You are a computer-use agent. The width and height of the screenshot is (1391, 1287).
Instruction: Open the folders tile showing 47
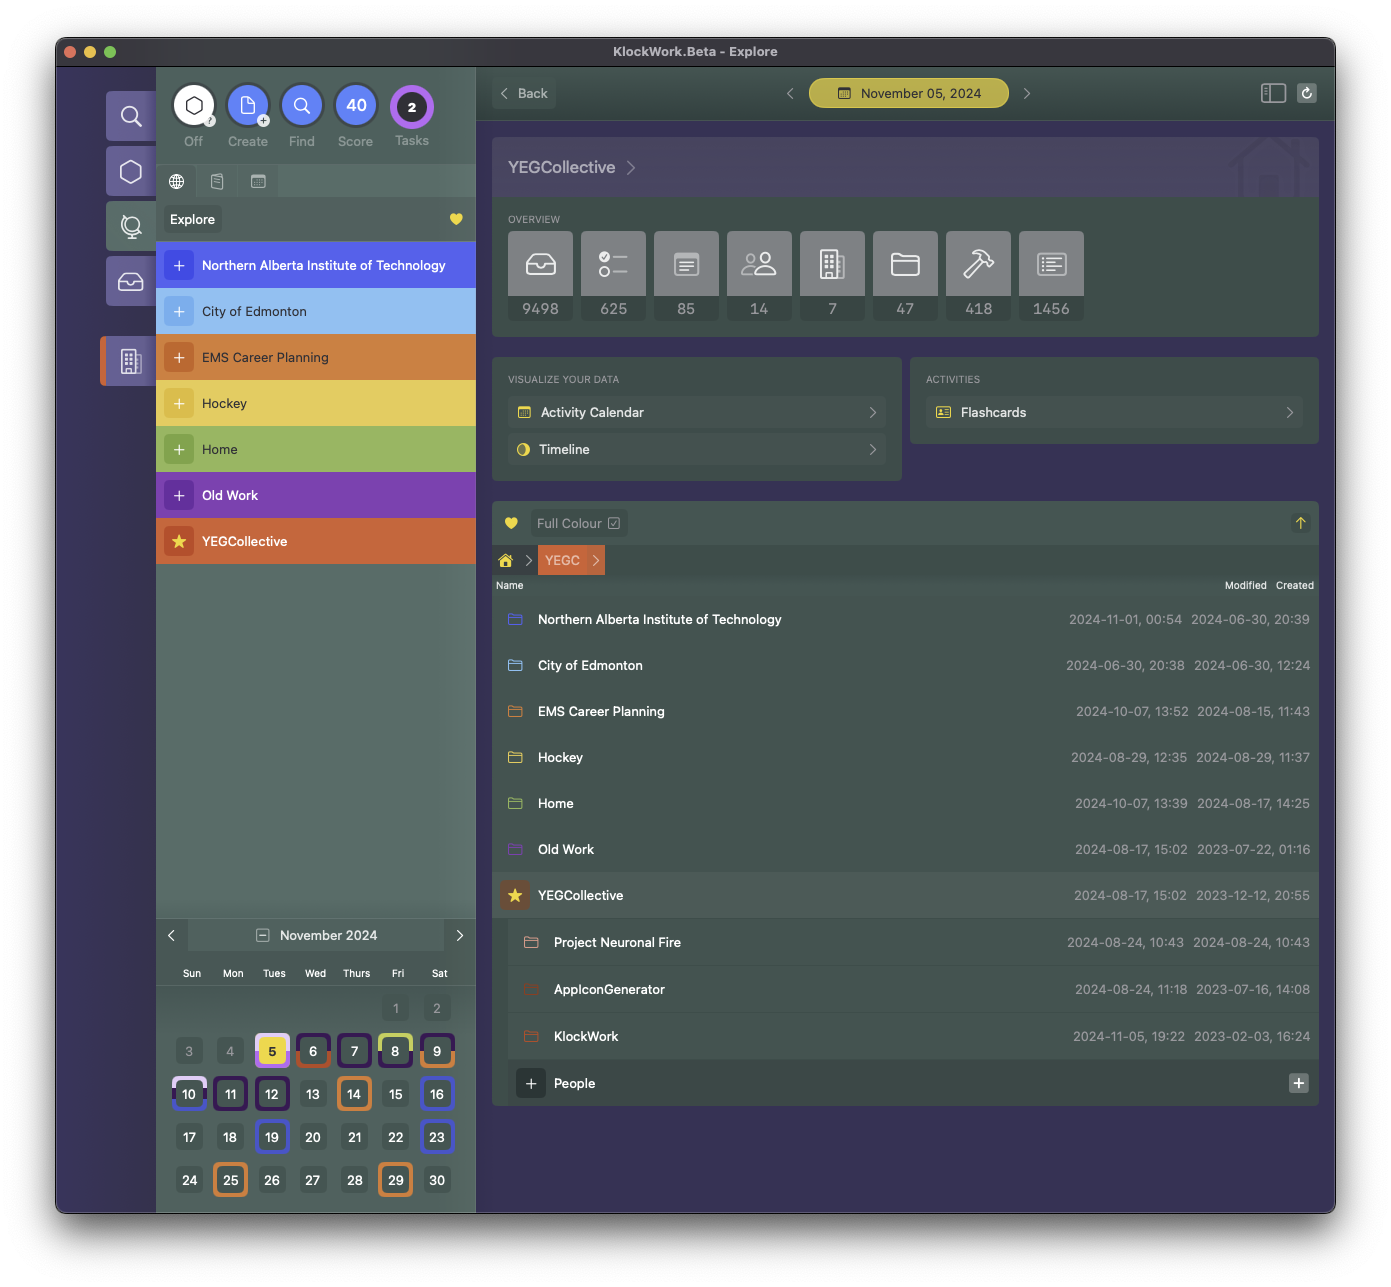coord(905,276)
